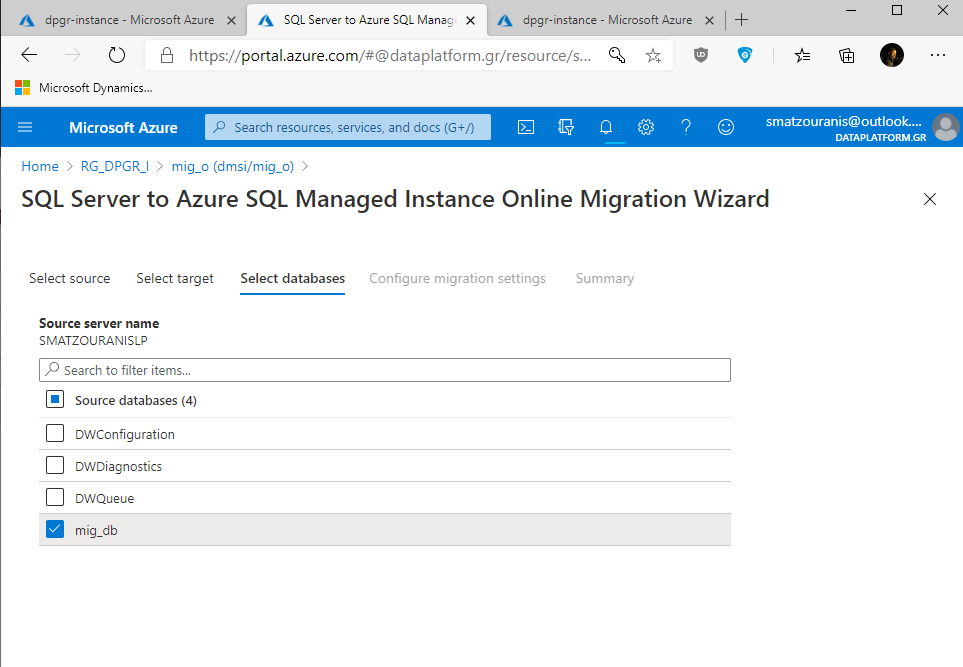Open Azure feedback smiley icon
963x667 pixels.
pyautogui.click(x=726, y=127)
